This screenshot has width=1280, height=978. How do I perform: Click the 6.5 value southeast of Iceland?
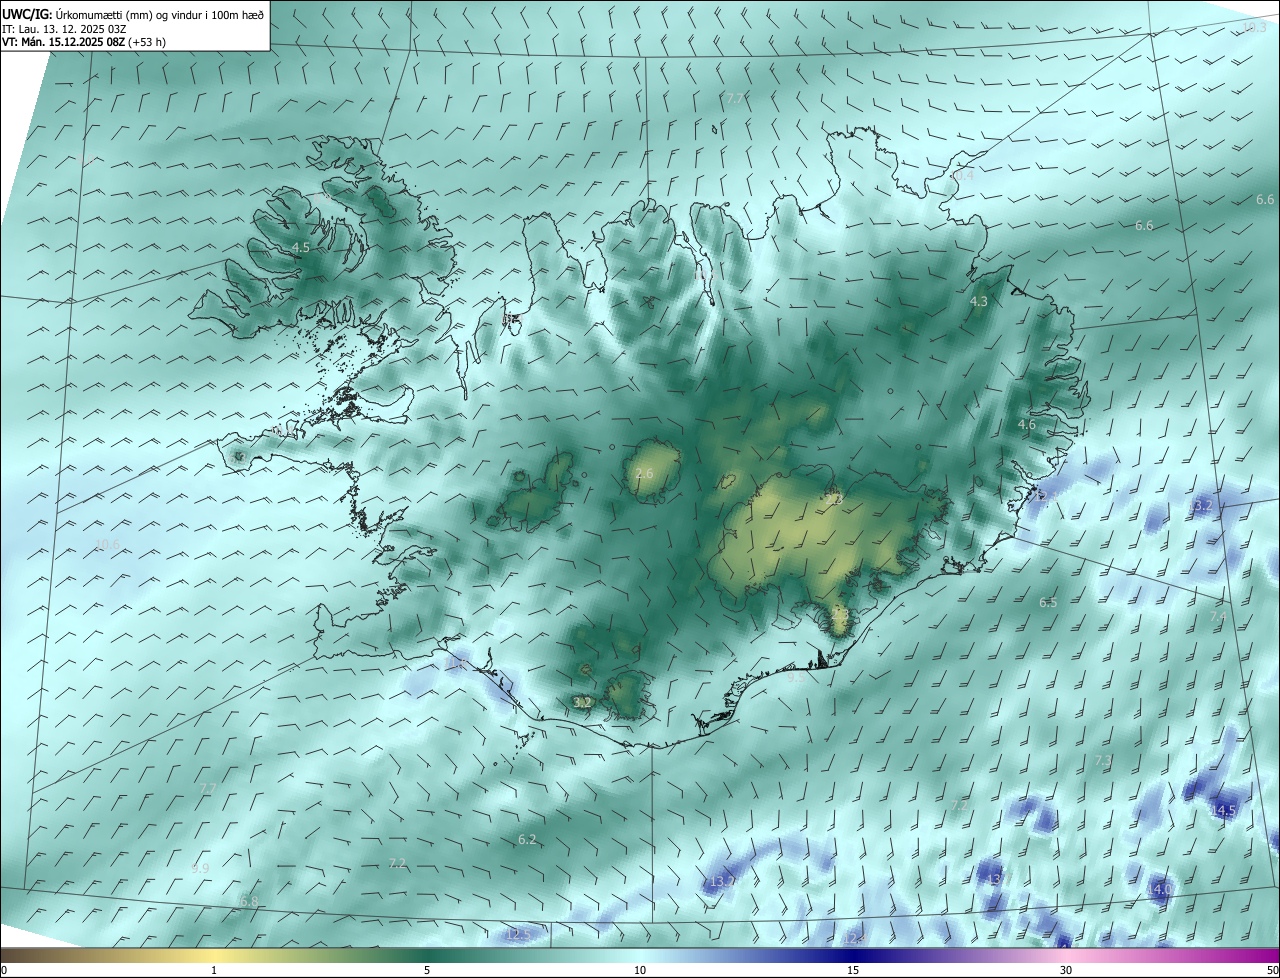pos(1048,603)
